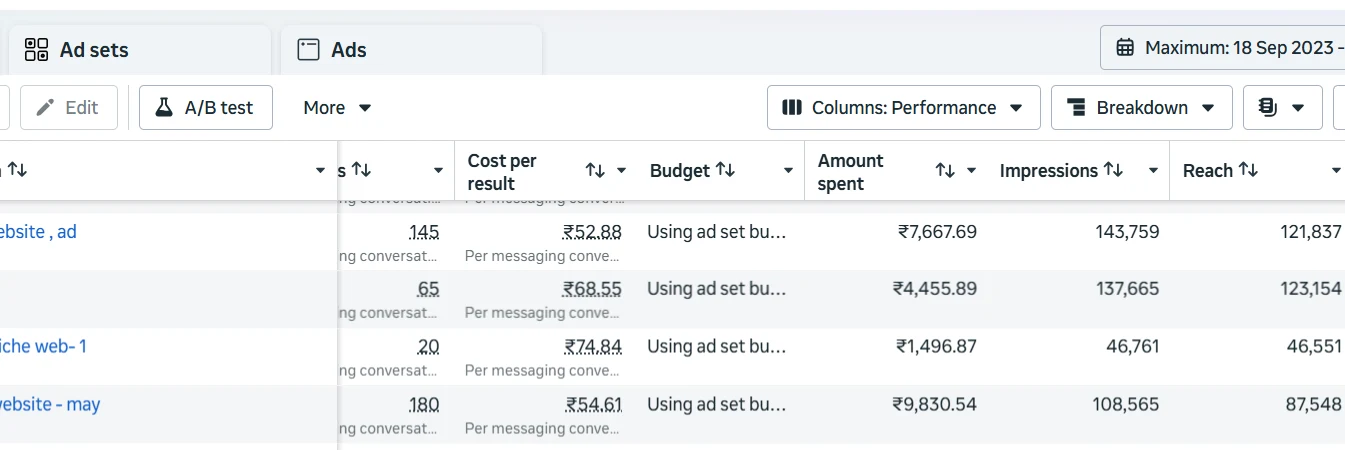Screen dimensions: 1345x450
Task: Sort by Reach column
Action: (1248, 170)
